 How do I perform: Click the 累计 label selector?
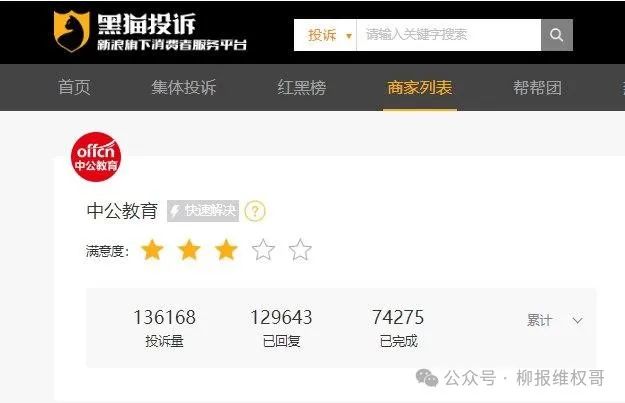(x=539, y=320)
